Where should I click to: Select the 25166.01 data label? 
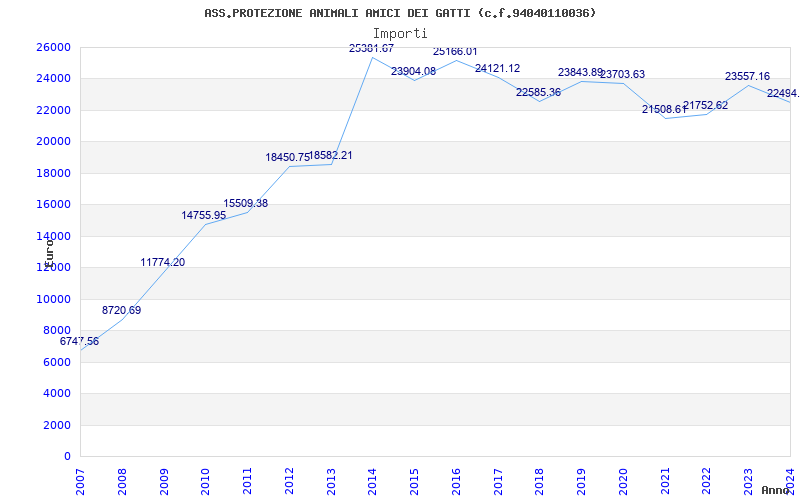click(455, 52)
